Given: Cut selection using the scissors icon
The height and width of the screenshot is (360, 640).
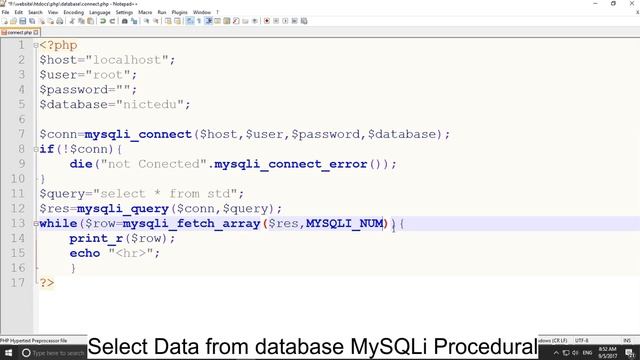Looking at the screenshot, I should coord(72,21).
